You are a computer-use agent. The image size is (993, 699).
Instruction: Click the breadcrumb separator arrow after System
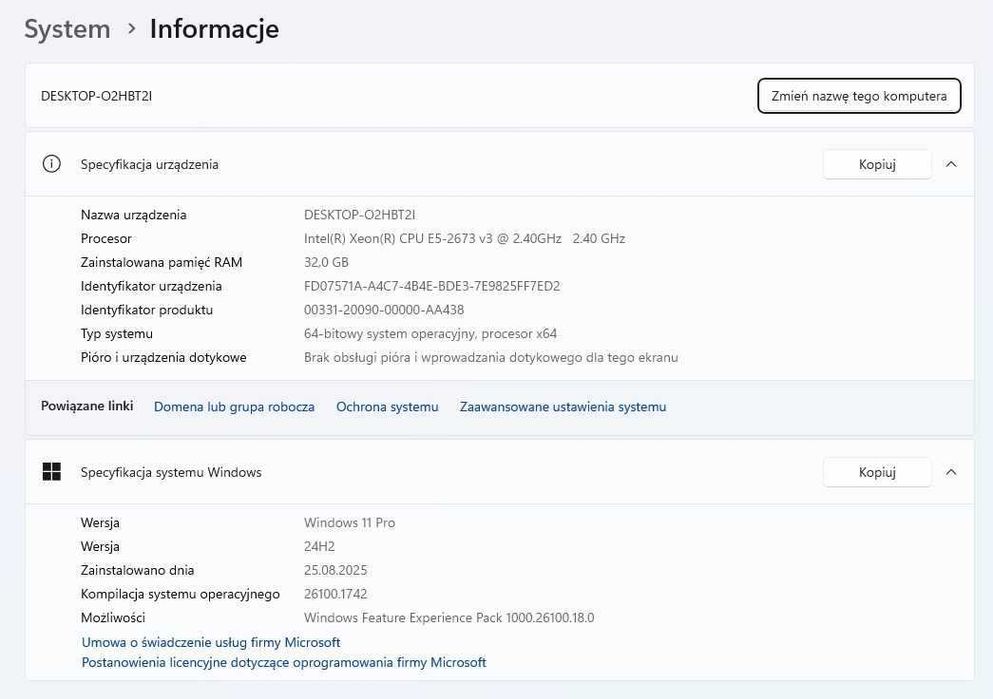click(131, 28)
